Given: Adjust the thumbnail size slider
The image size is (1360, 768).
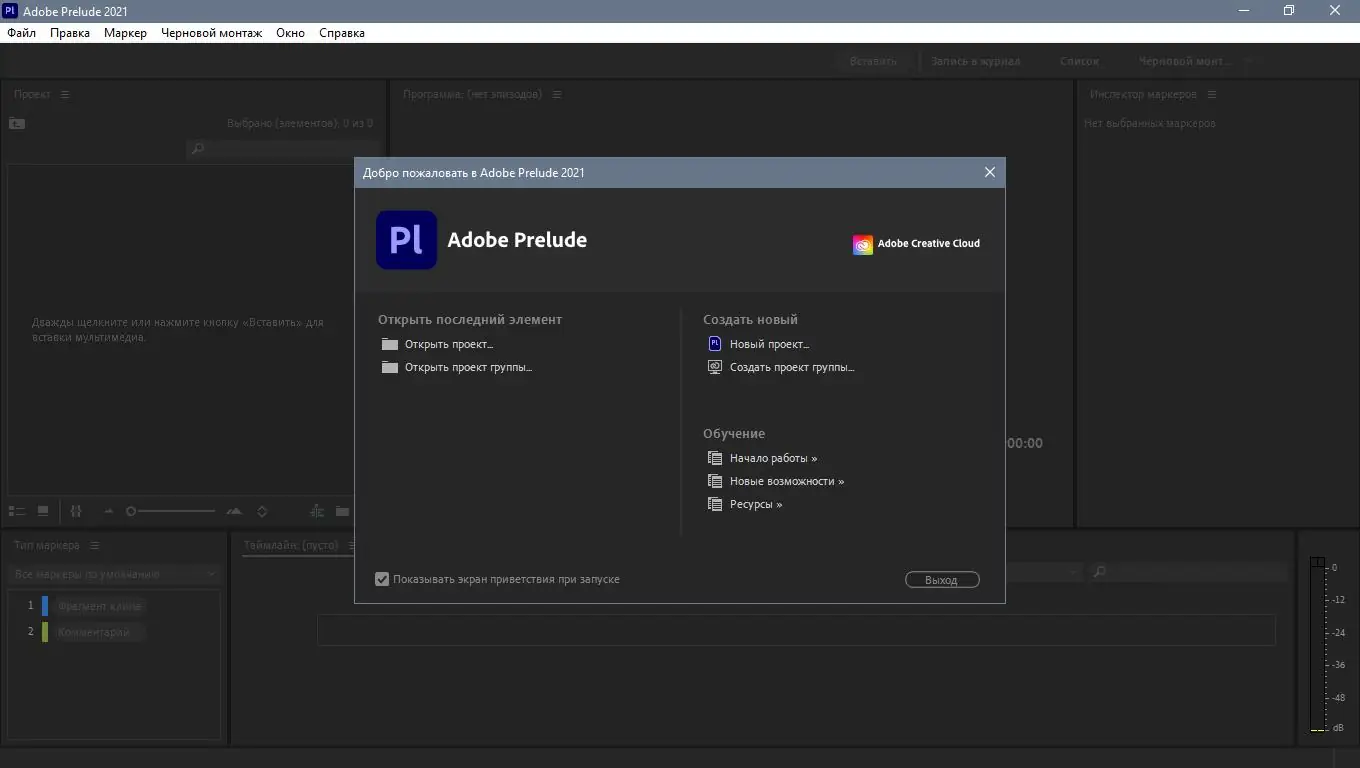Looking at the screenshot, I should click(171, 511).
